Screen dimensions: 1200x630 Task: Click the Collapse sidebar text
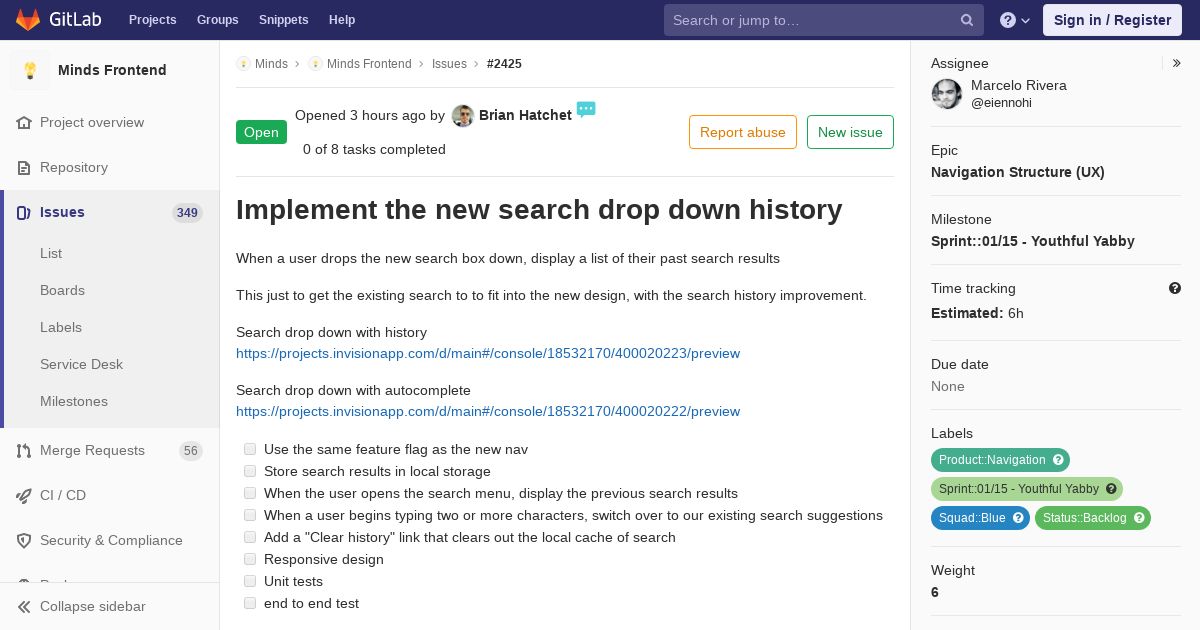(93, 606)
